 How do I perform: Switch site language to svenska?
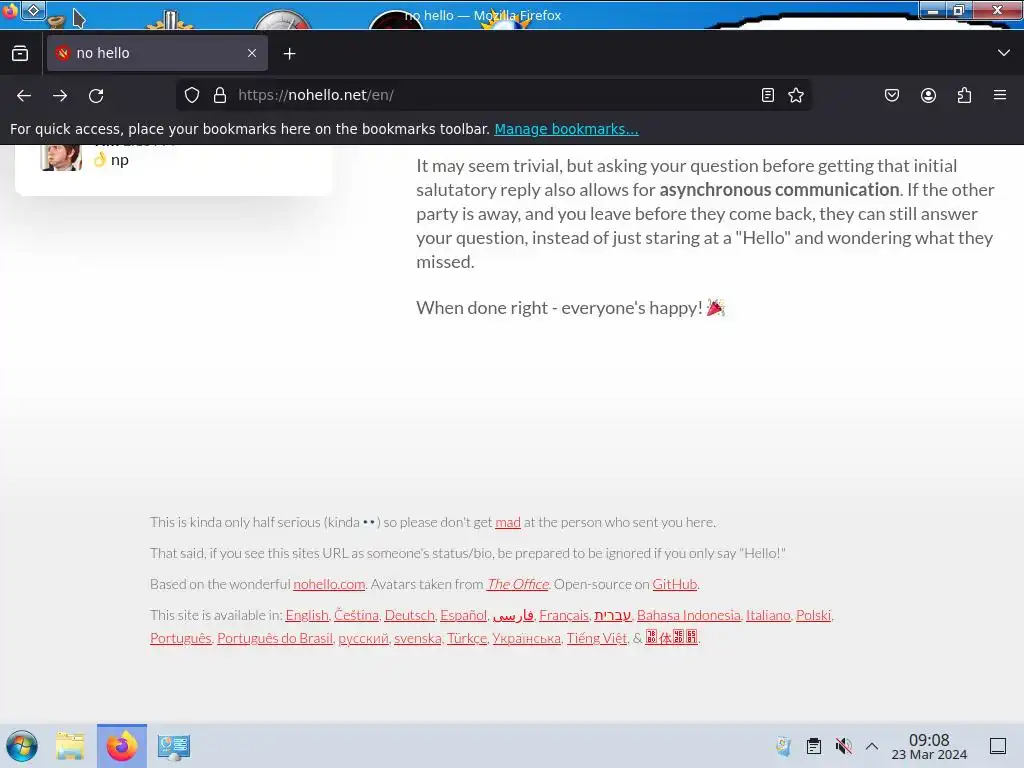[x=418, y=638]
